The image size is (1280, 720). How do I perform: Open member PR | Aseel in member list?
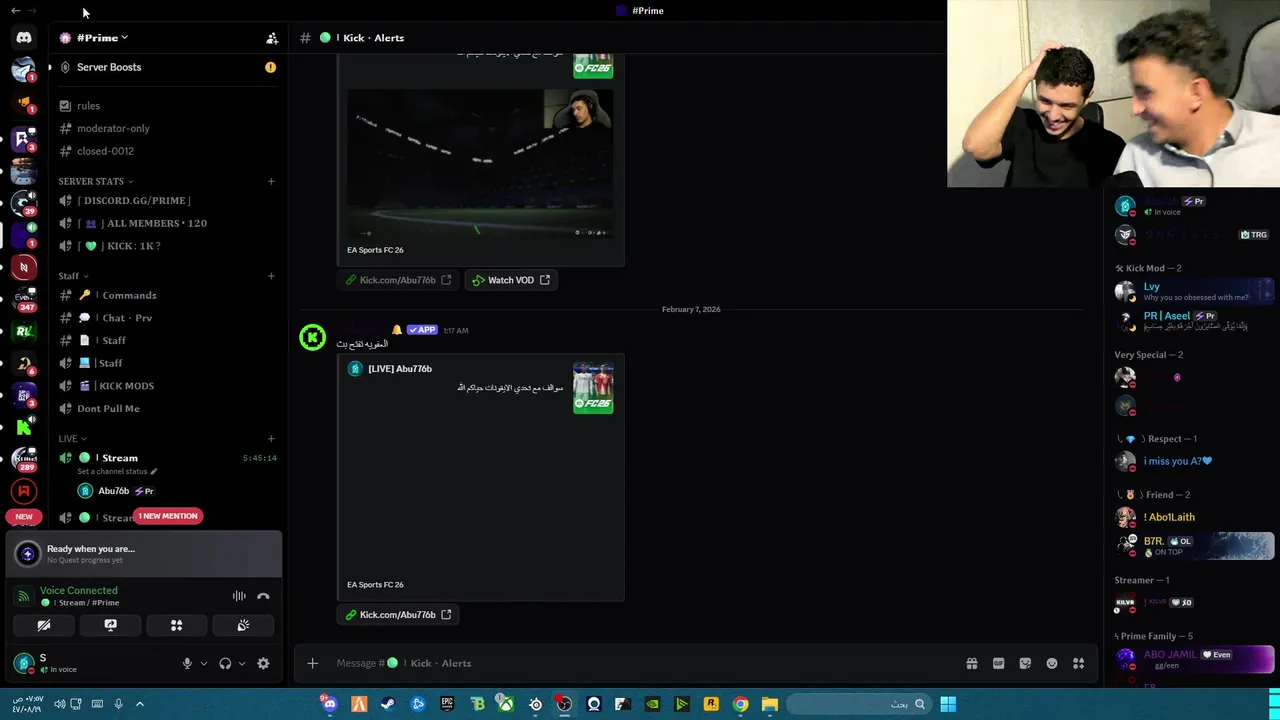(x=1193, y=320)
